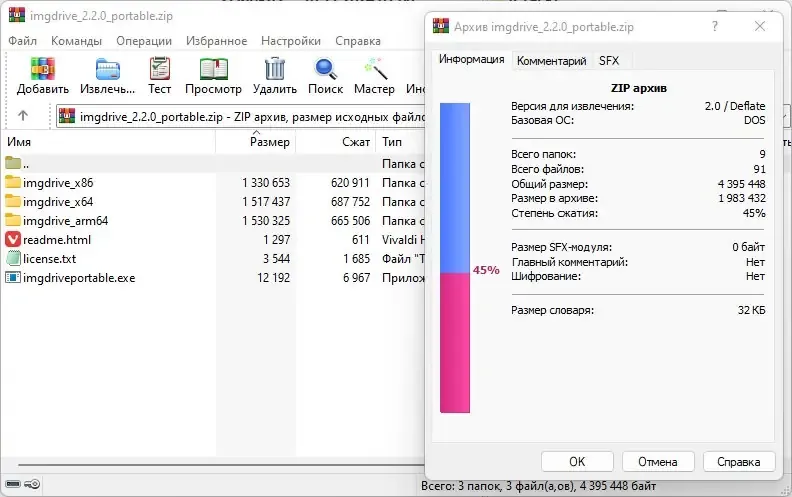The width and height of the screenshot is (792, 497).
Task: Click the imgdrive_arm64 folder icon
Action: [x=13, y=220]
